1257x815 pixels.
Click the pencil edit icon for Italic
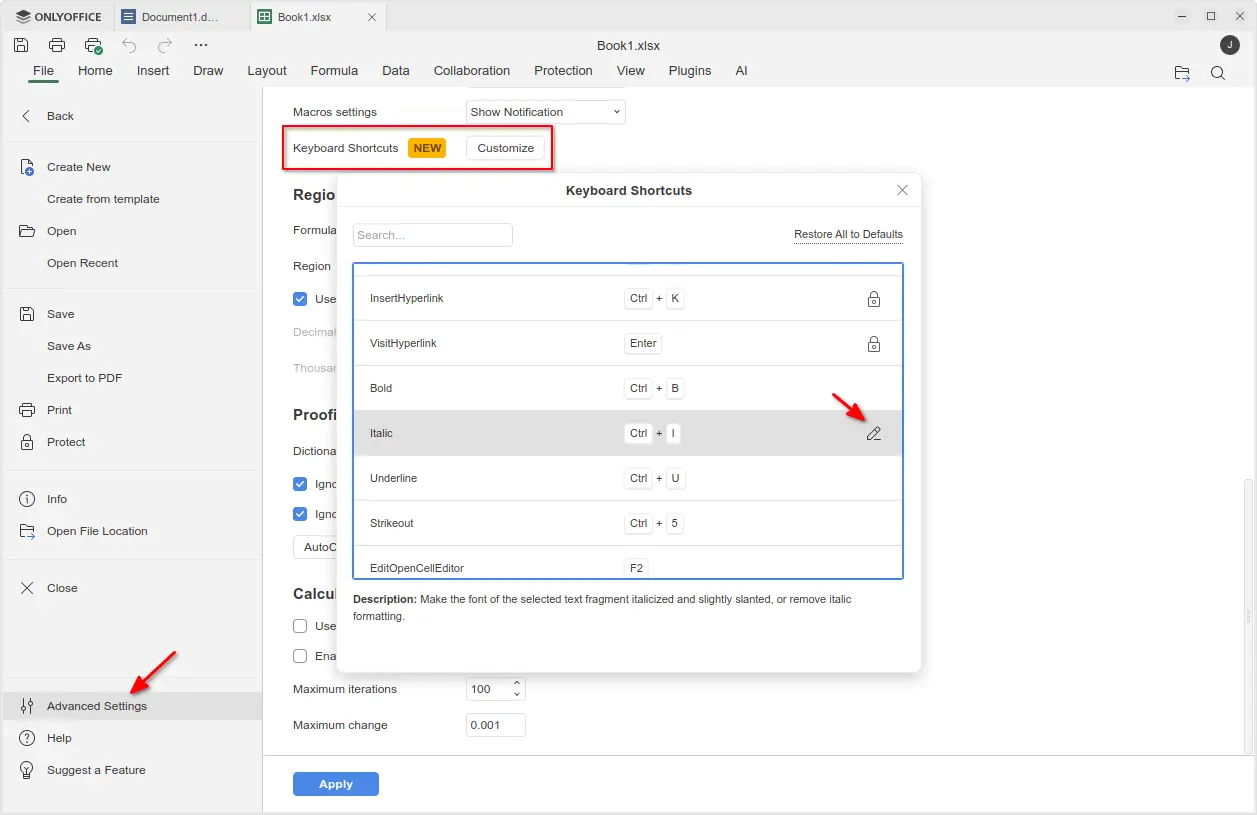coord(873,434)
